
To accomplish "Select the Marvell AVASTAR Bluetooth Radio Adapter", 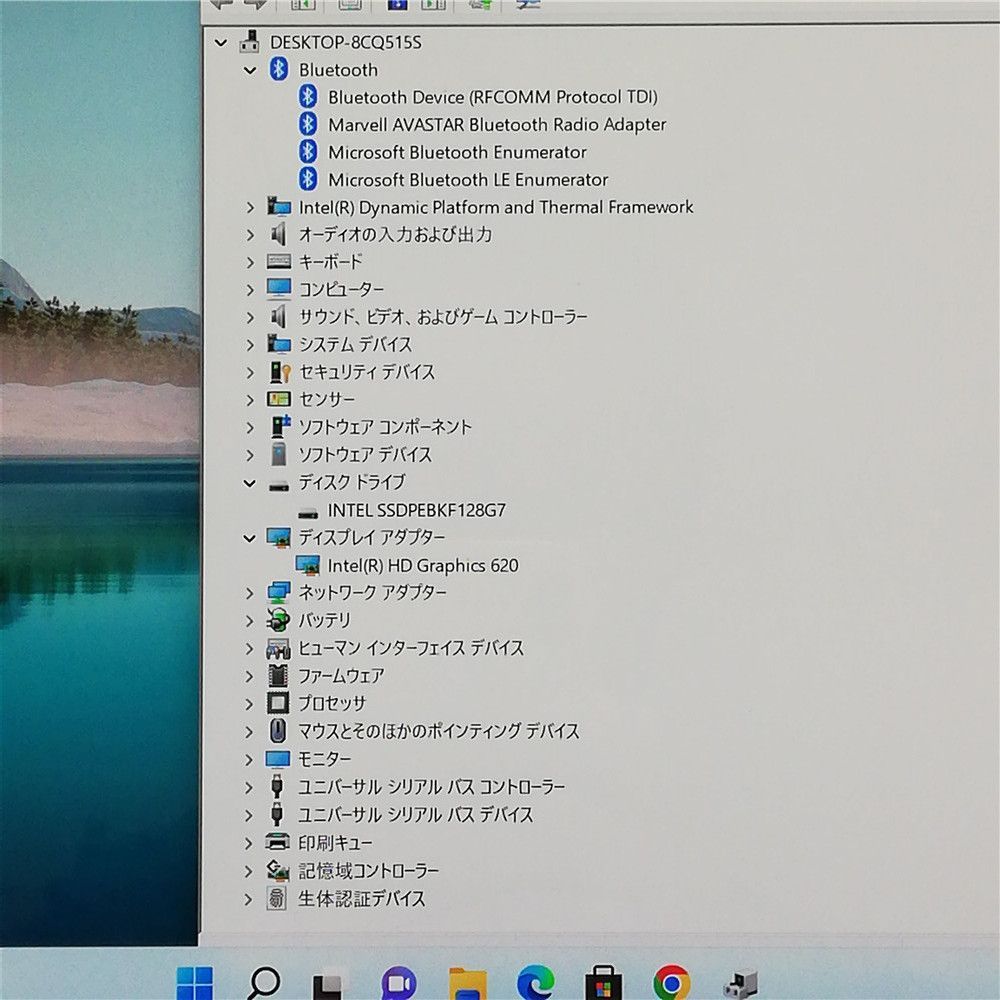I will click(497, 125).
